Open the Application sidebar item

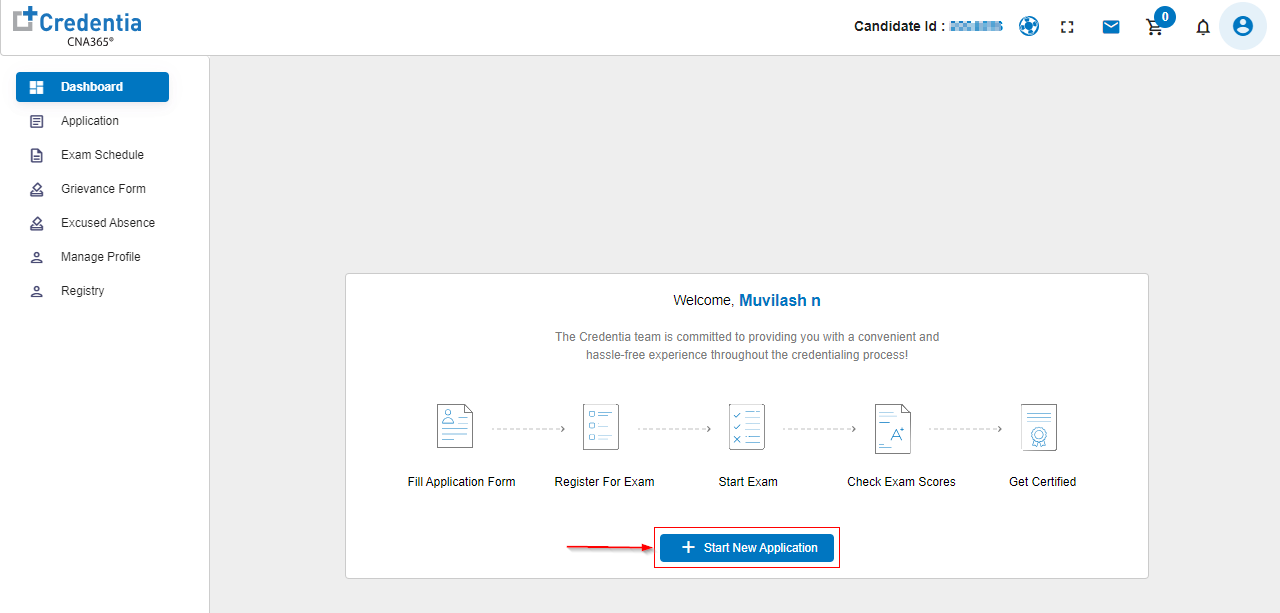coord(91,121)
